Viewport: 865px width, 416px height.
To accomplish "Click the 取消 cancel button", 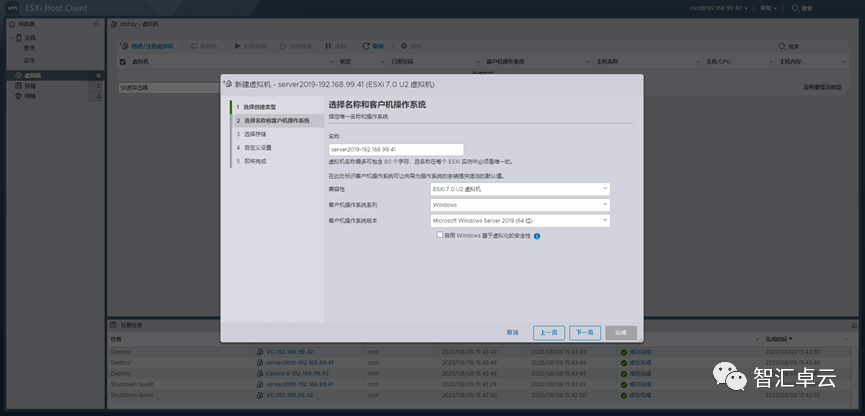I will 512,333.
